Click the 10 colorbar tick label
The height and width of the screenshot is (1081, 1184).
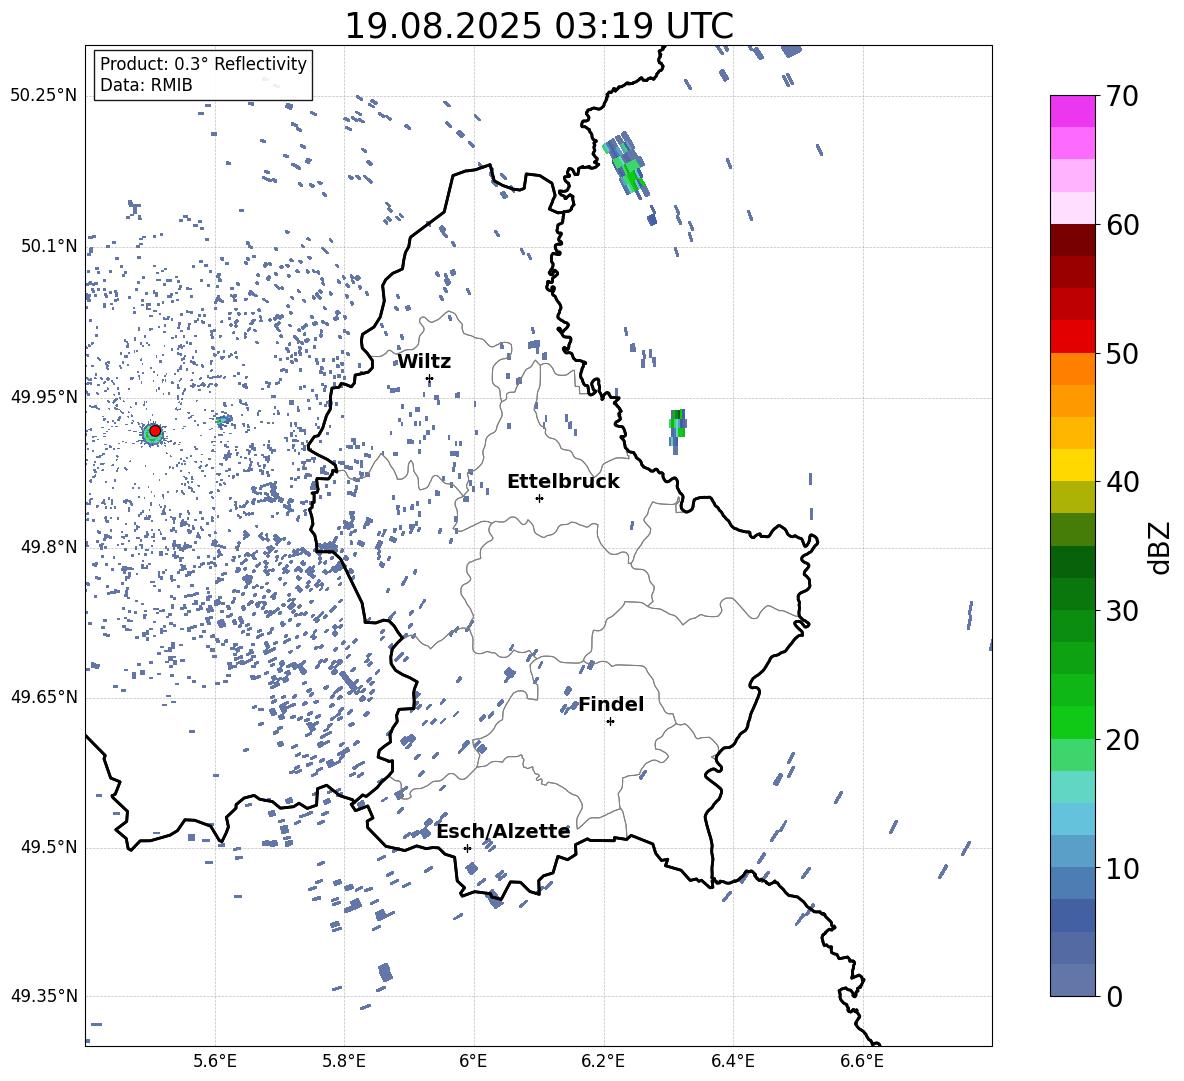[x=1121, y=868]
